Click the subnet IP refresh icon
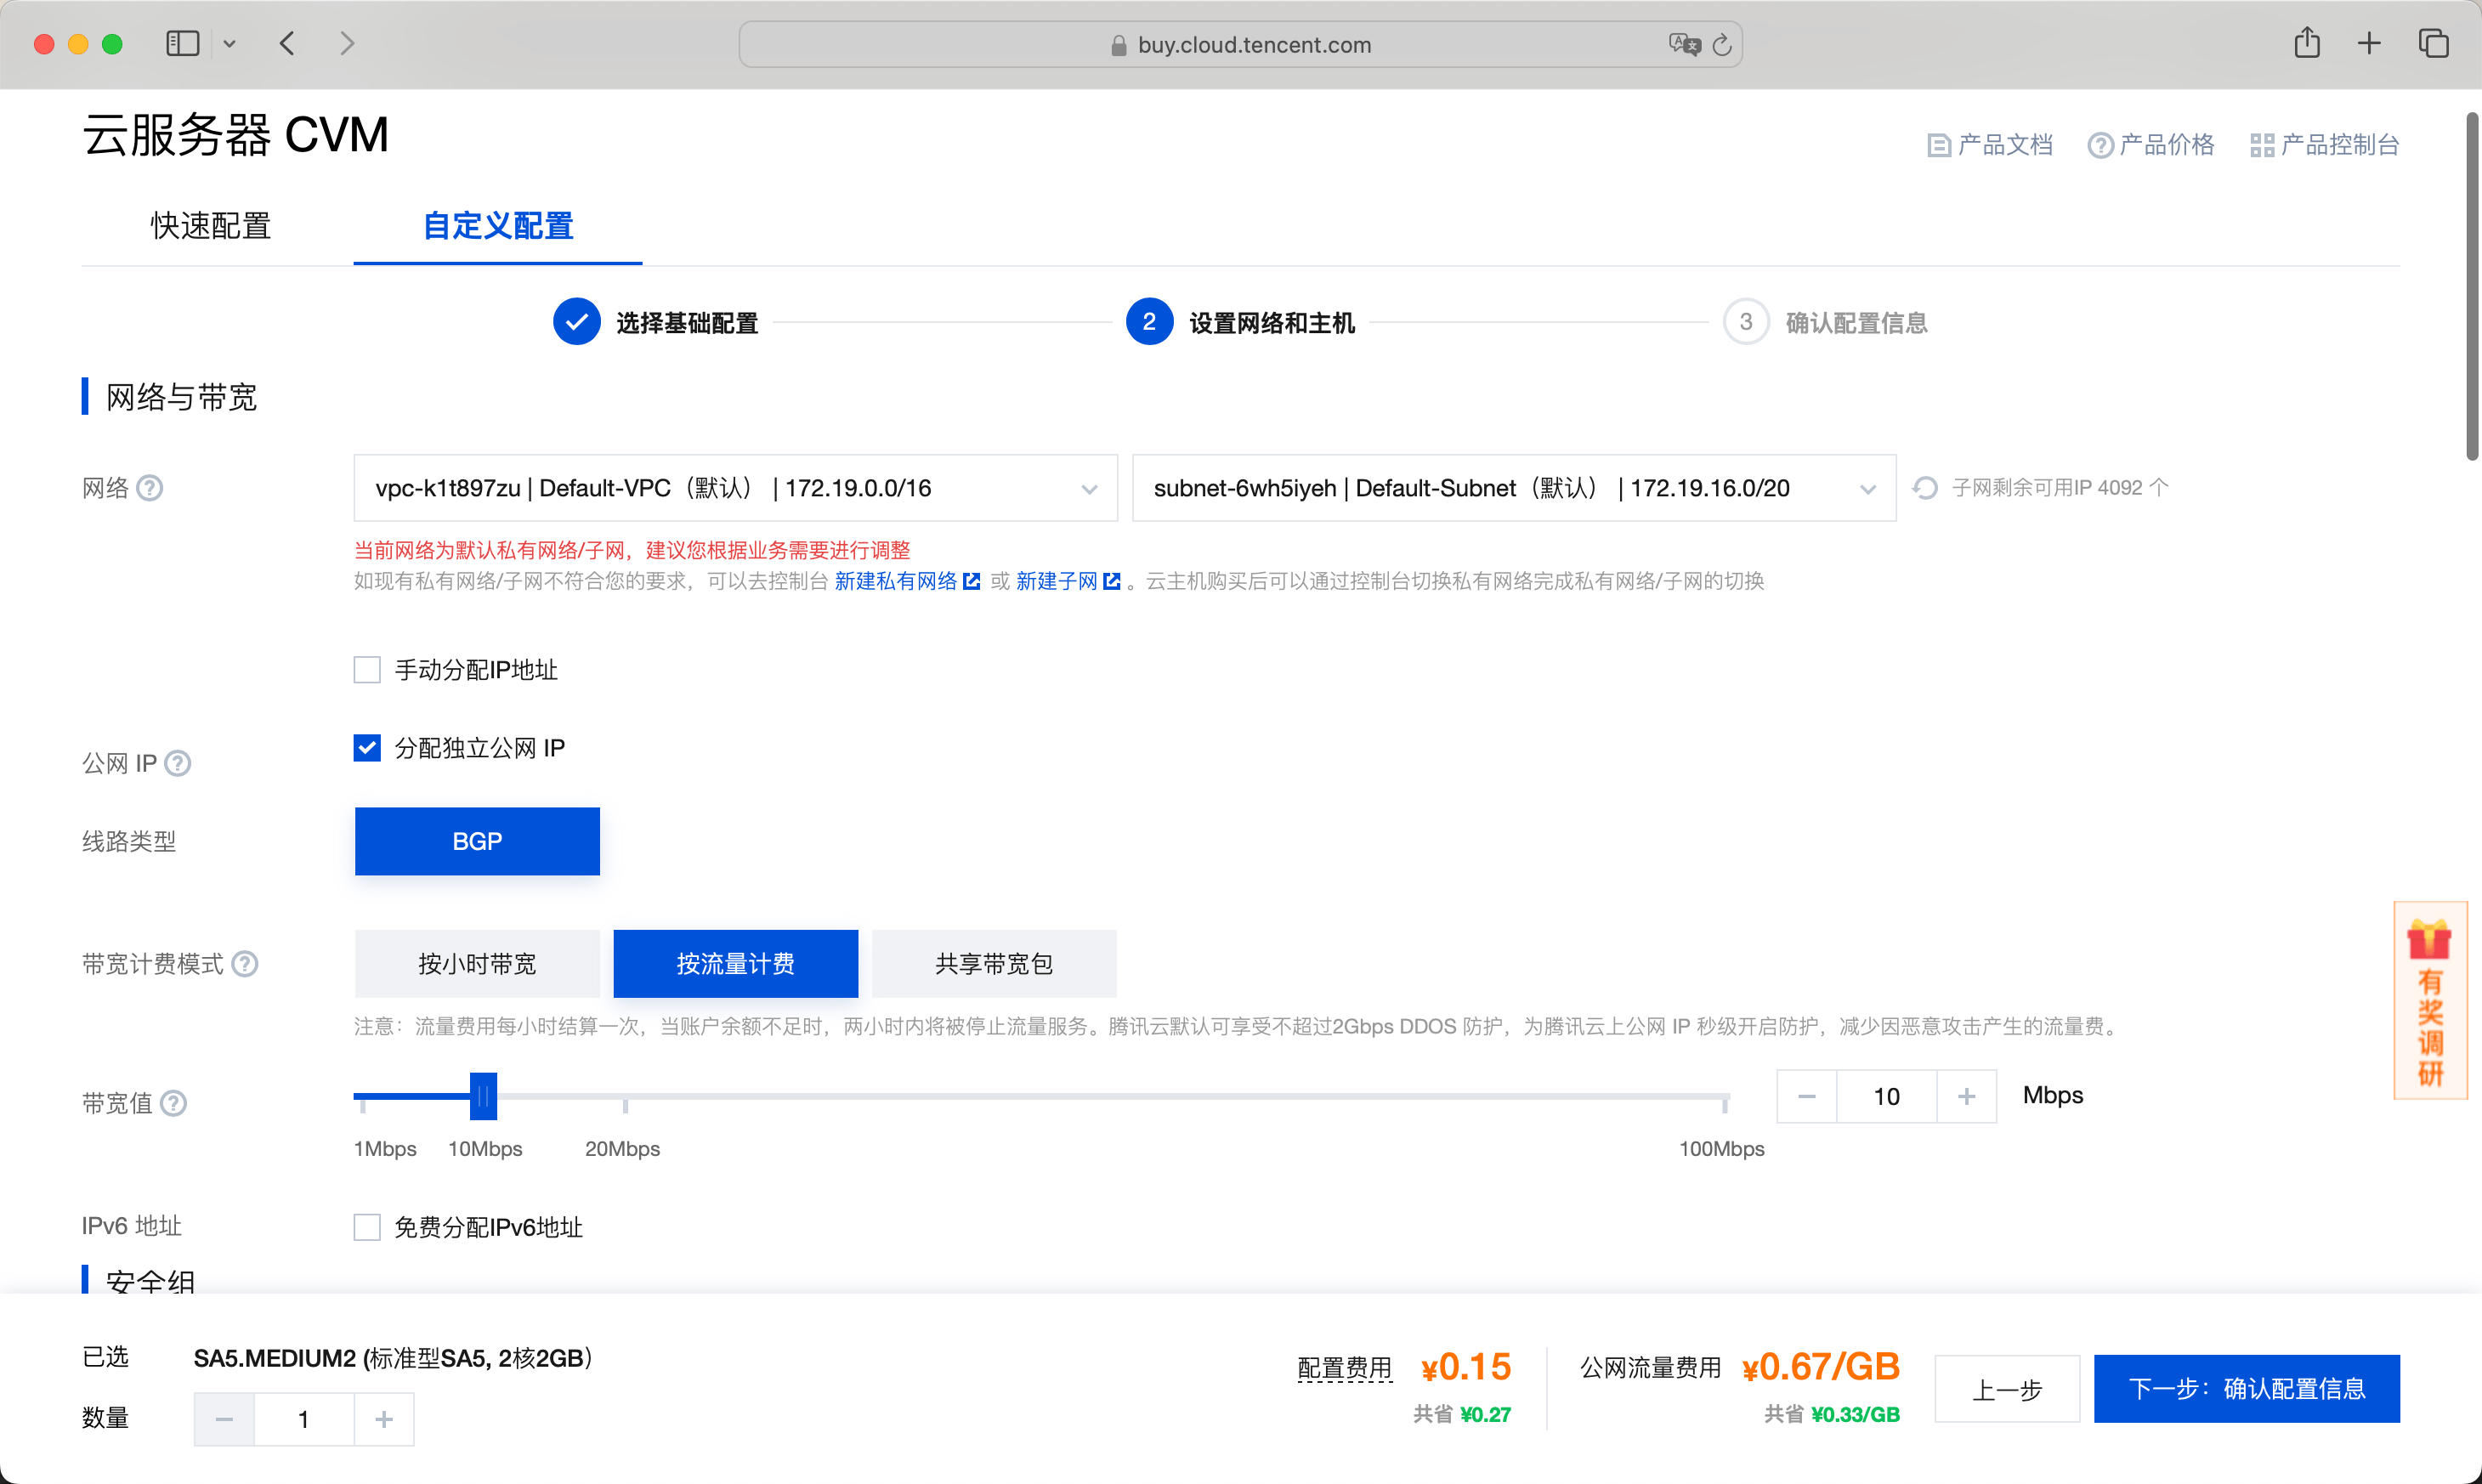 [x=1925, y=488]
